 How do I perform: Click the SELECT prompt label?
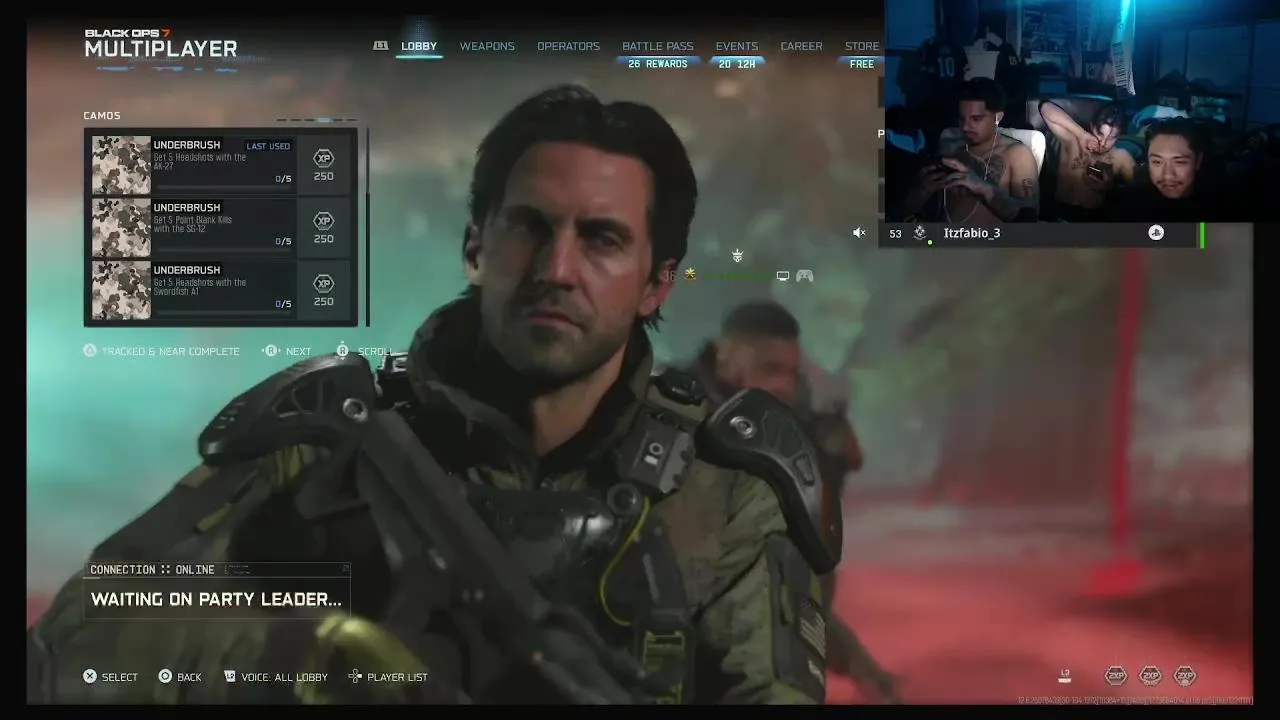120,678
